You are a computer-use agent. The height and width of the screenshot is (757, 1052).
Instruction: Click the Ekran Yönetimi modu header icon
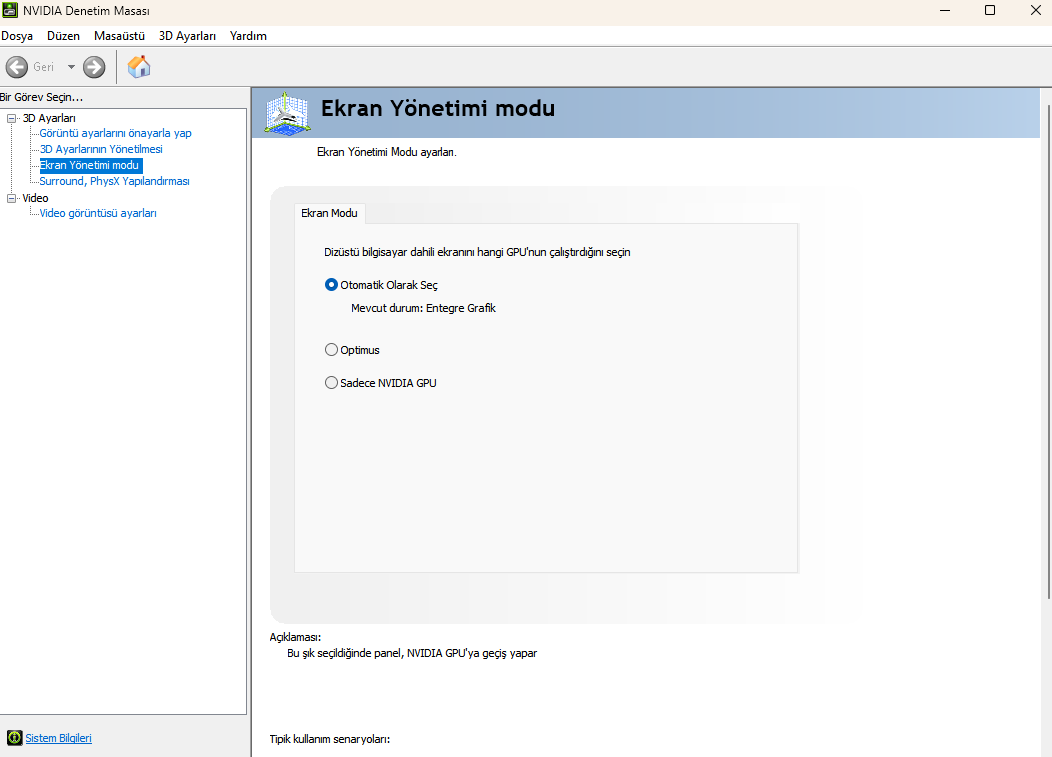(x=287, y=113)
